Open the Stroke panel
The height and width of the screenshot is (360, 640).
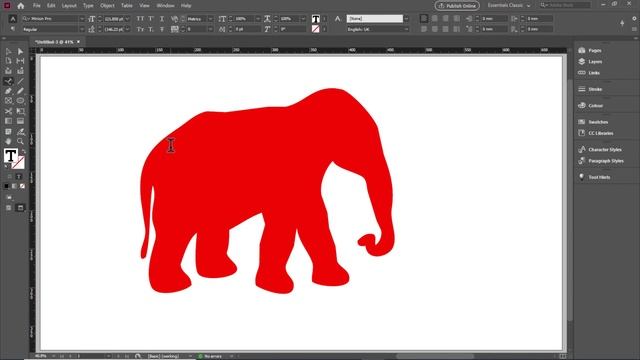coord(595,89)
